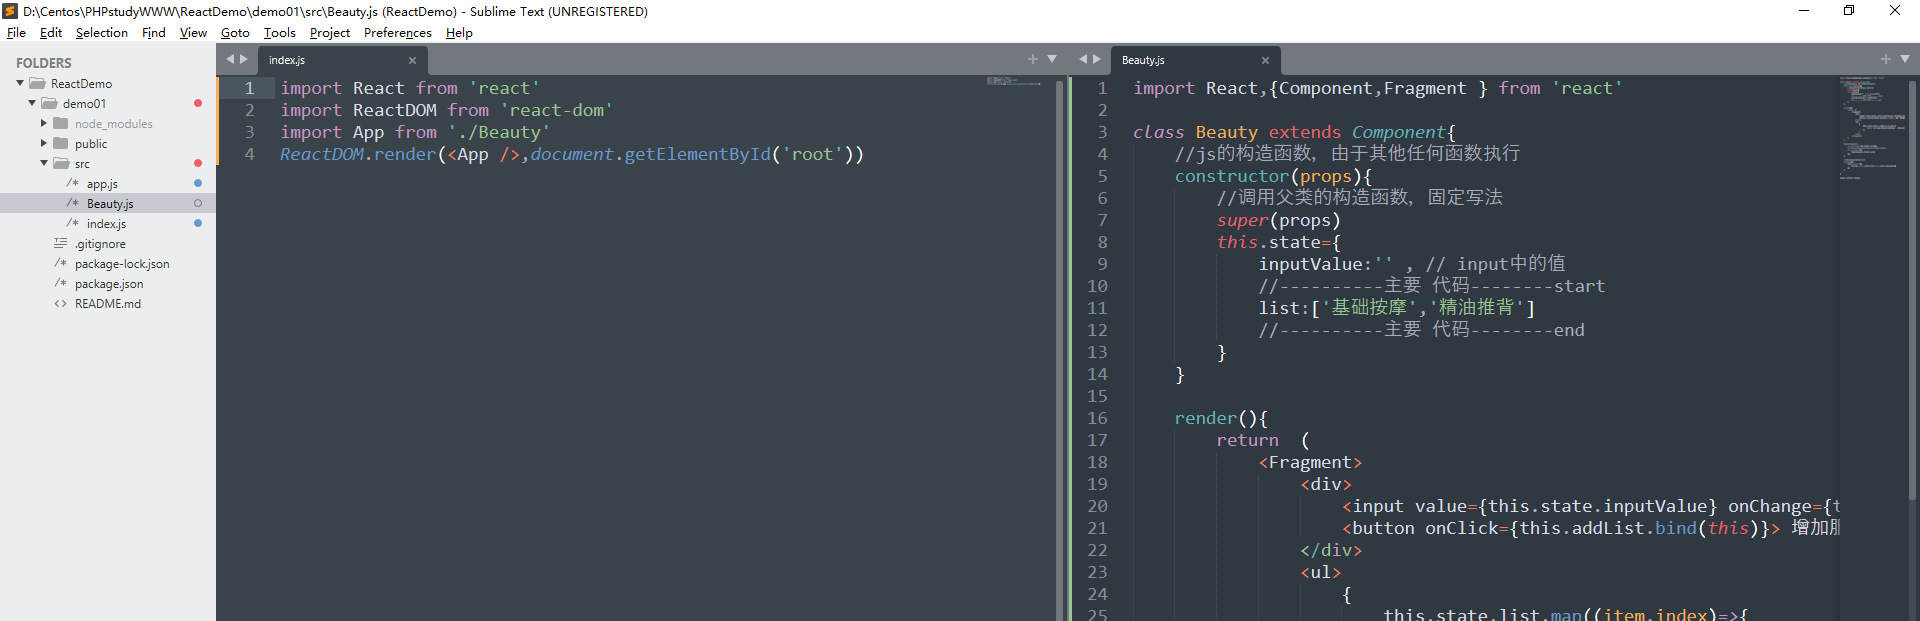Screen dimensions: 1920x621
Task: Open package.json in the sidebar
Action: 109,284
